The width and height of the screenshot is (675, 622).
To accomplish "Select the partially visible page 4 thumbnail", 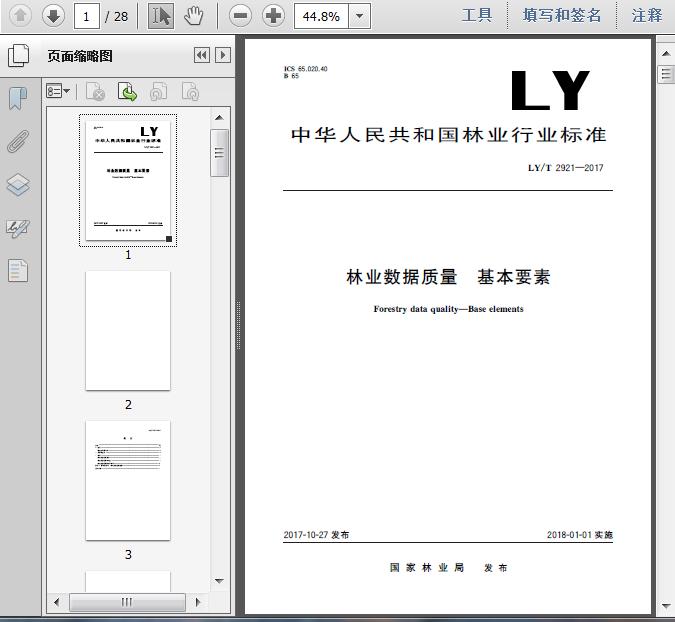I will point(128,581).
